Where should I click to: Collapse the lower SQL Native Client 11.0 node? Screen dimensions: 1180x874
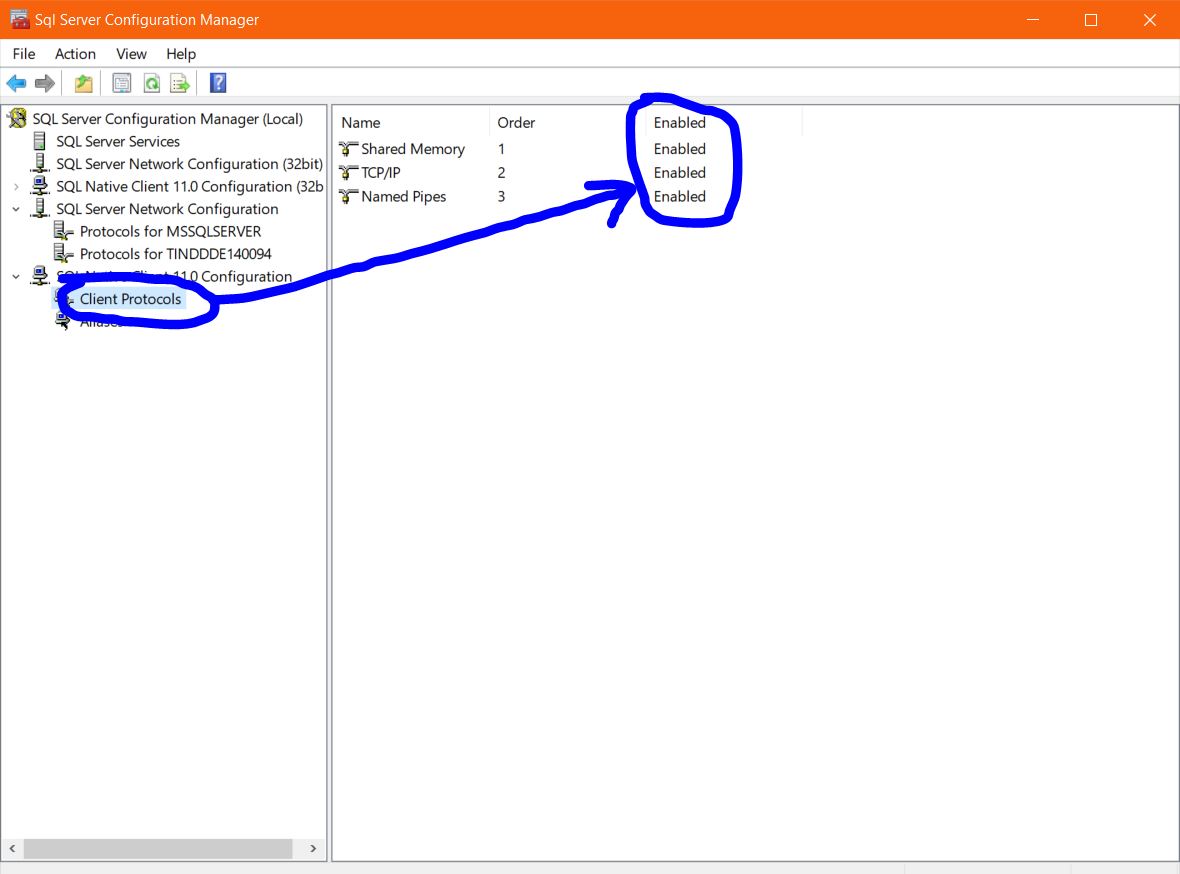point(16,277)
